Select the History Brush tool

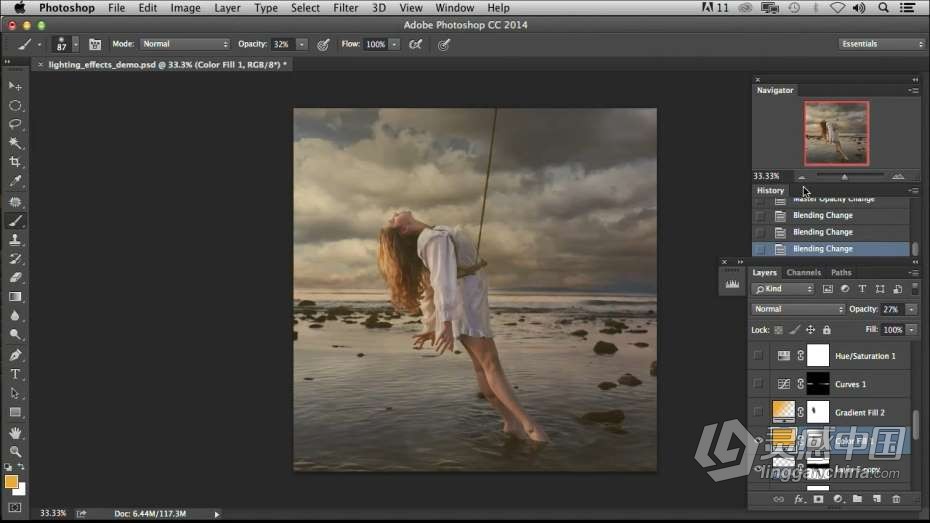tap(15, 259)
